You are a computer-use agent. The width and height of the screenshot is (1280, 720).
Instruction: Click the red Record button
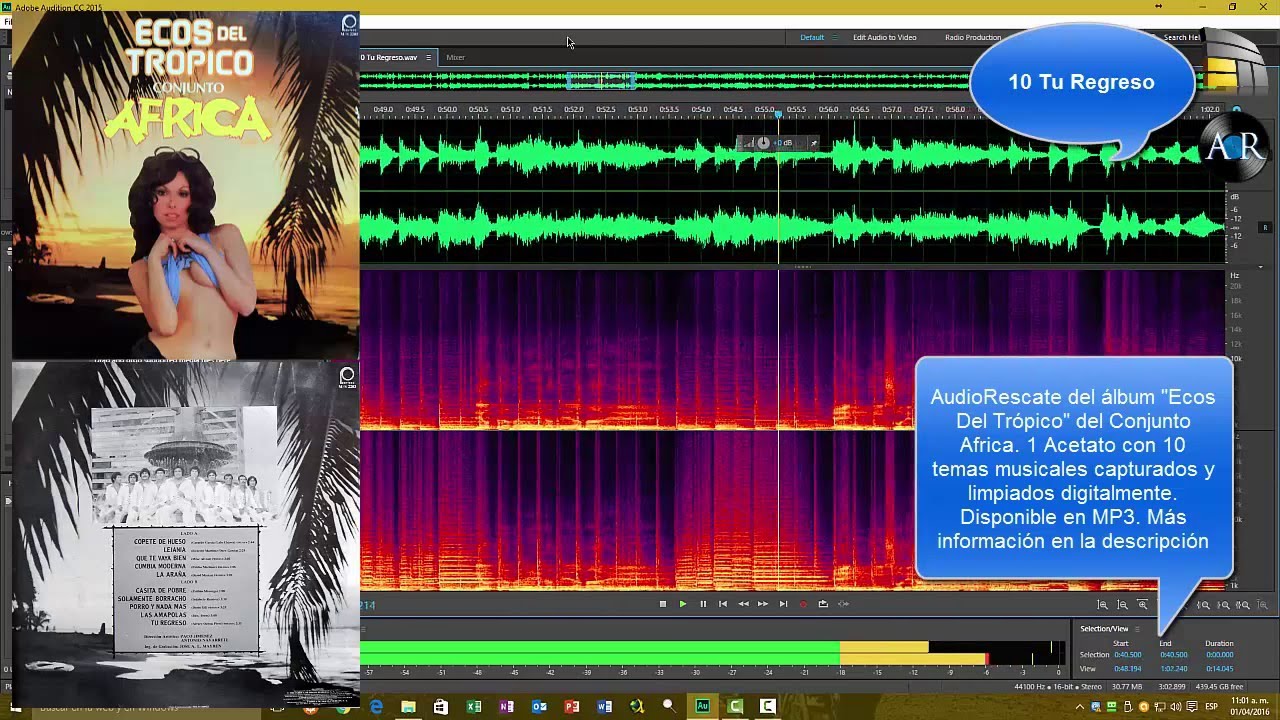tap(803, 604)
